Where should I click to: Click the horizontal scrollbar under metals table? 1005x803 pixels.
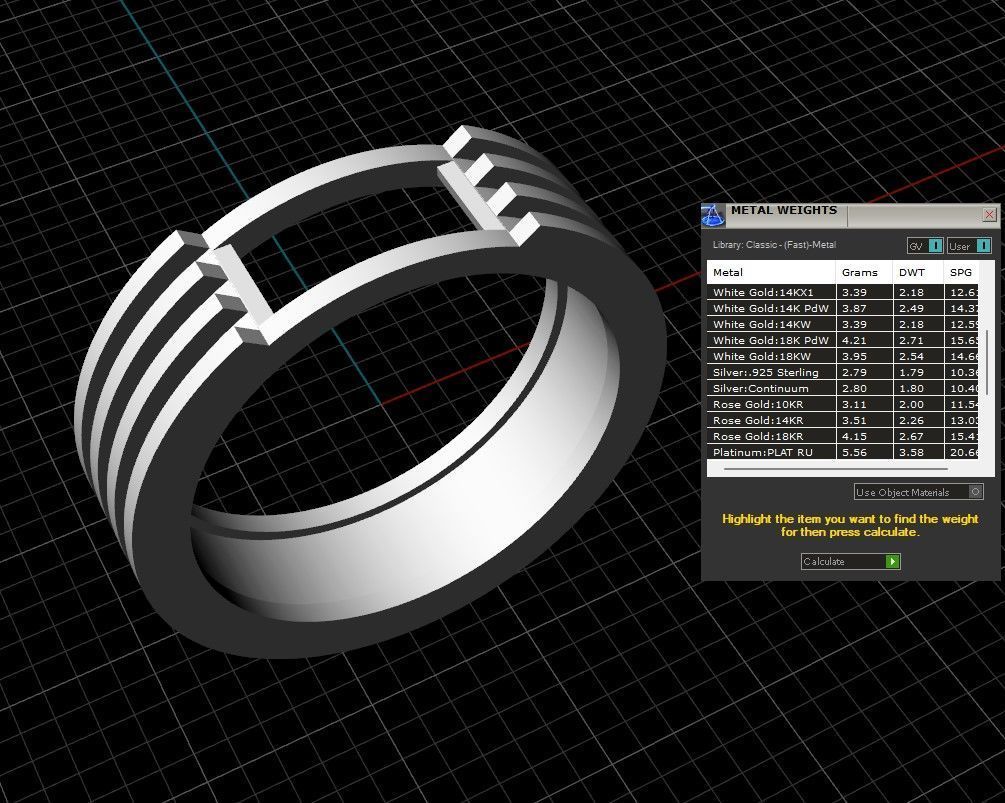pos(836,468)
